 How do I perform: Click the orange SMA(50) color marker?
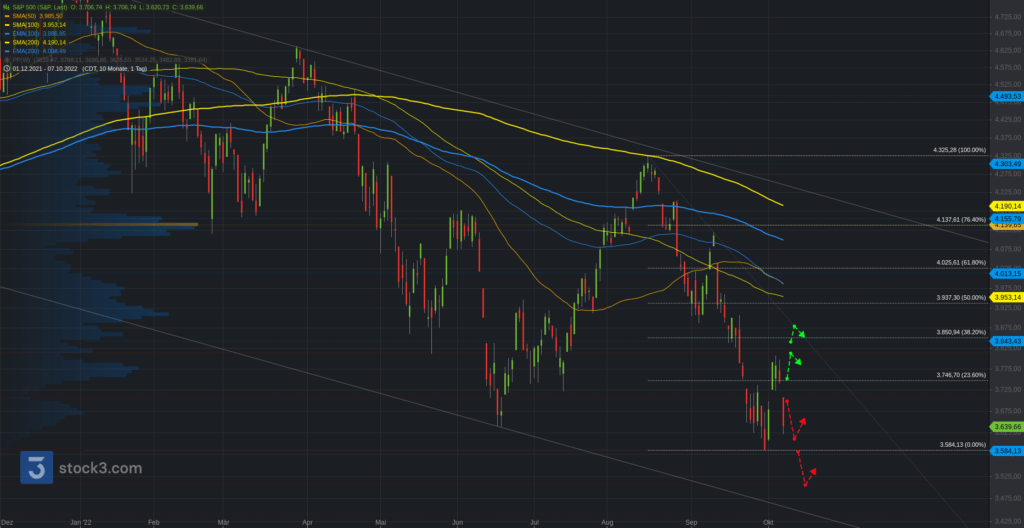(7, 16)
